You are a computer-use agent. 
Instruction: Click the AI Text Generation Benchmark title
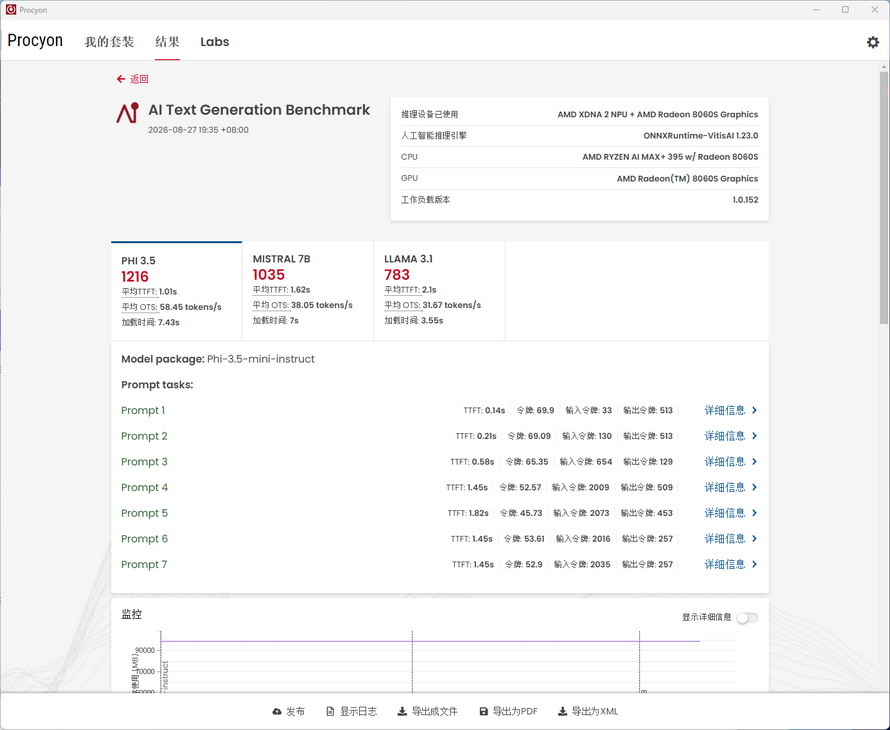pos(259,110)
